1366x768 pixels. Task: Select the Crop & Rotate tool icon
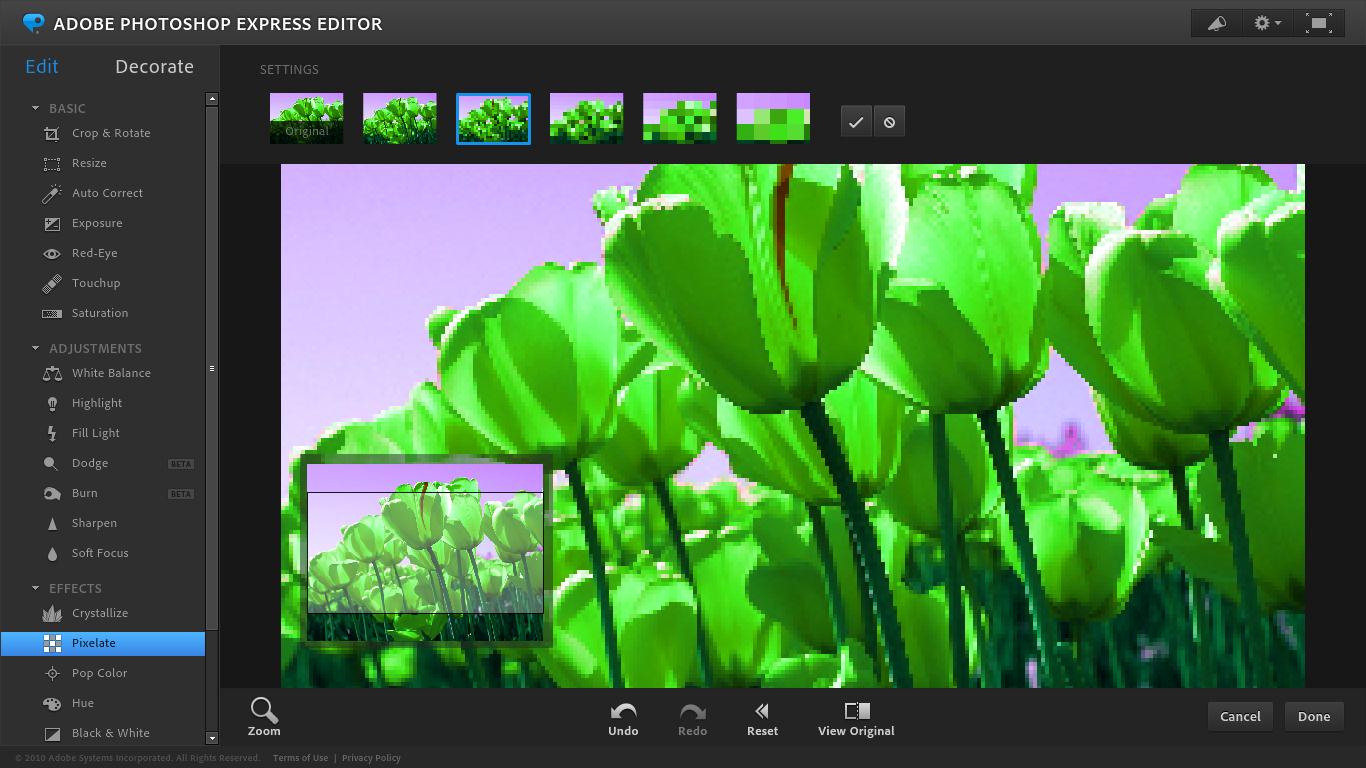(52, 133)
